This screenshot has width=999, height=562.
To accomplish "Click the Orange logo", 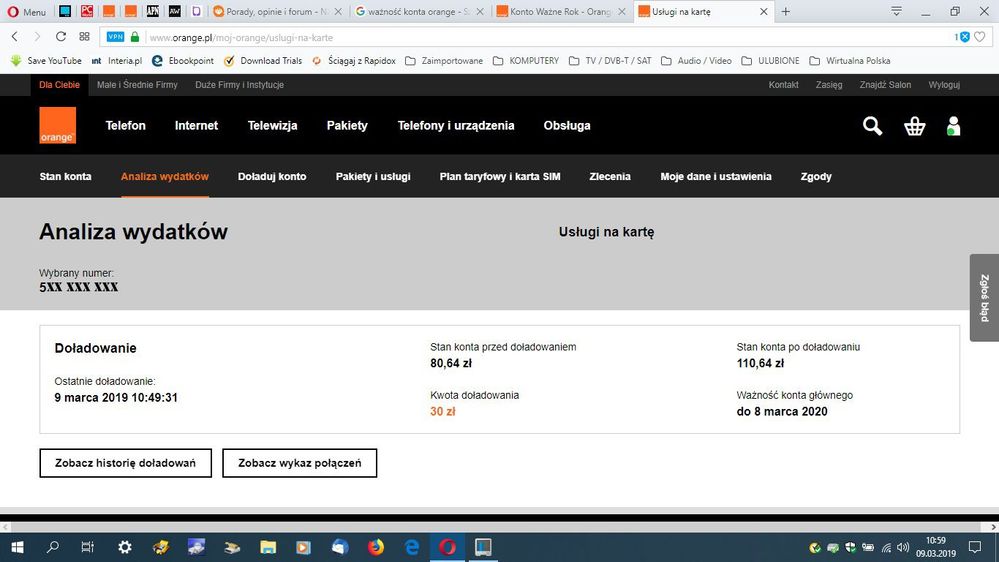I will [x=57, y=126].
